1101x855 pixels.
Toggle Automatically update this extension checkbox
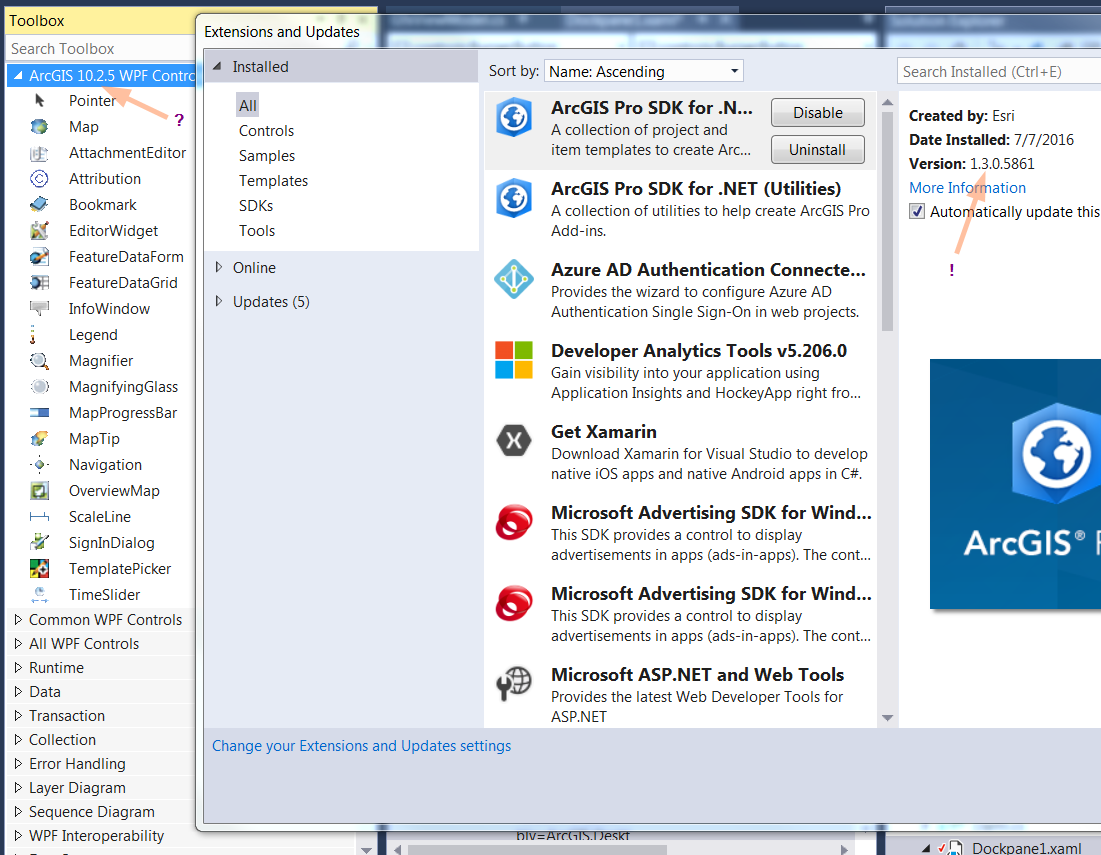[917, 211]
